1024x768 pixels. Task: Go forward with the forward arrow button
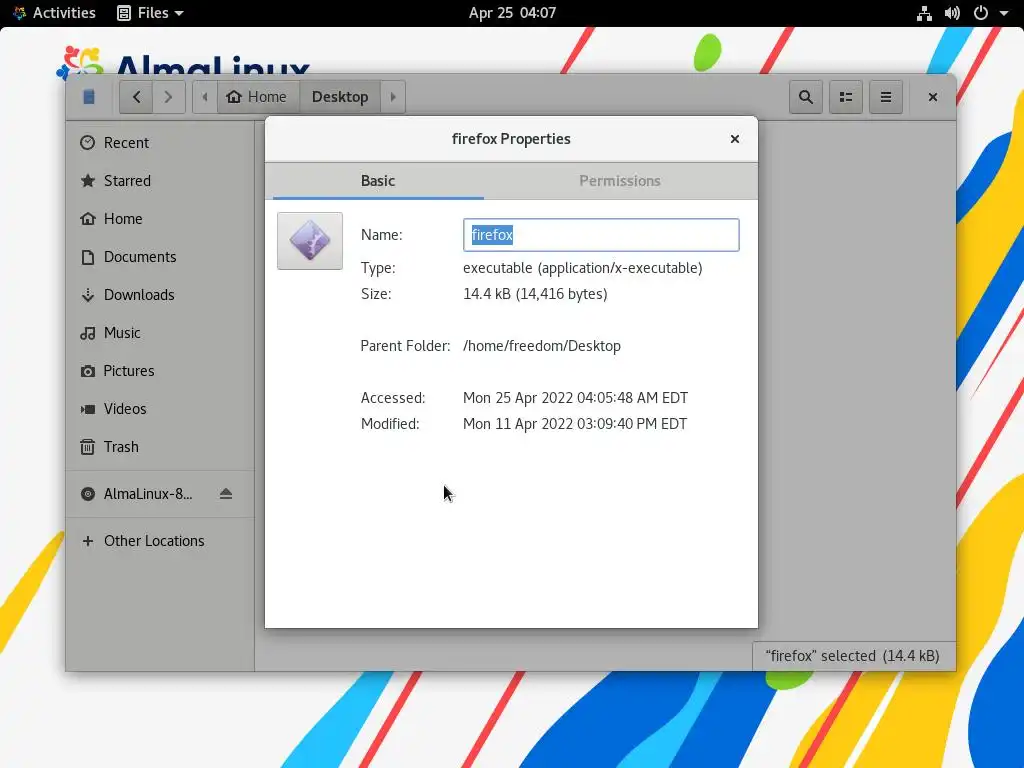tap(168, 97)
